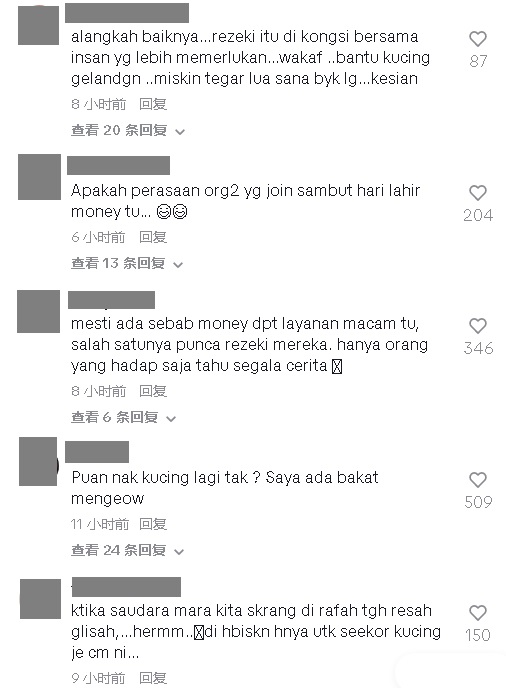Like the comment with 87 likes
The width and height of the screenshot is (506, 688).
[x=478, y=39]
